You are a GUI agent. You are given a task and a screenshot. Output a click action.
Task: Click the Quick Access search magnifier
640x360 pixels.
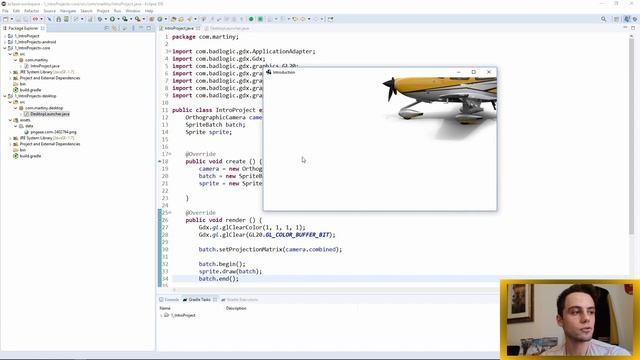point(604,19)
